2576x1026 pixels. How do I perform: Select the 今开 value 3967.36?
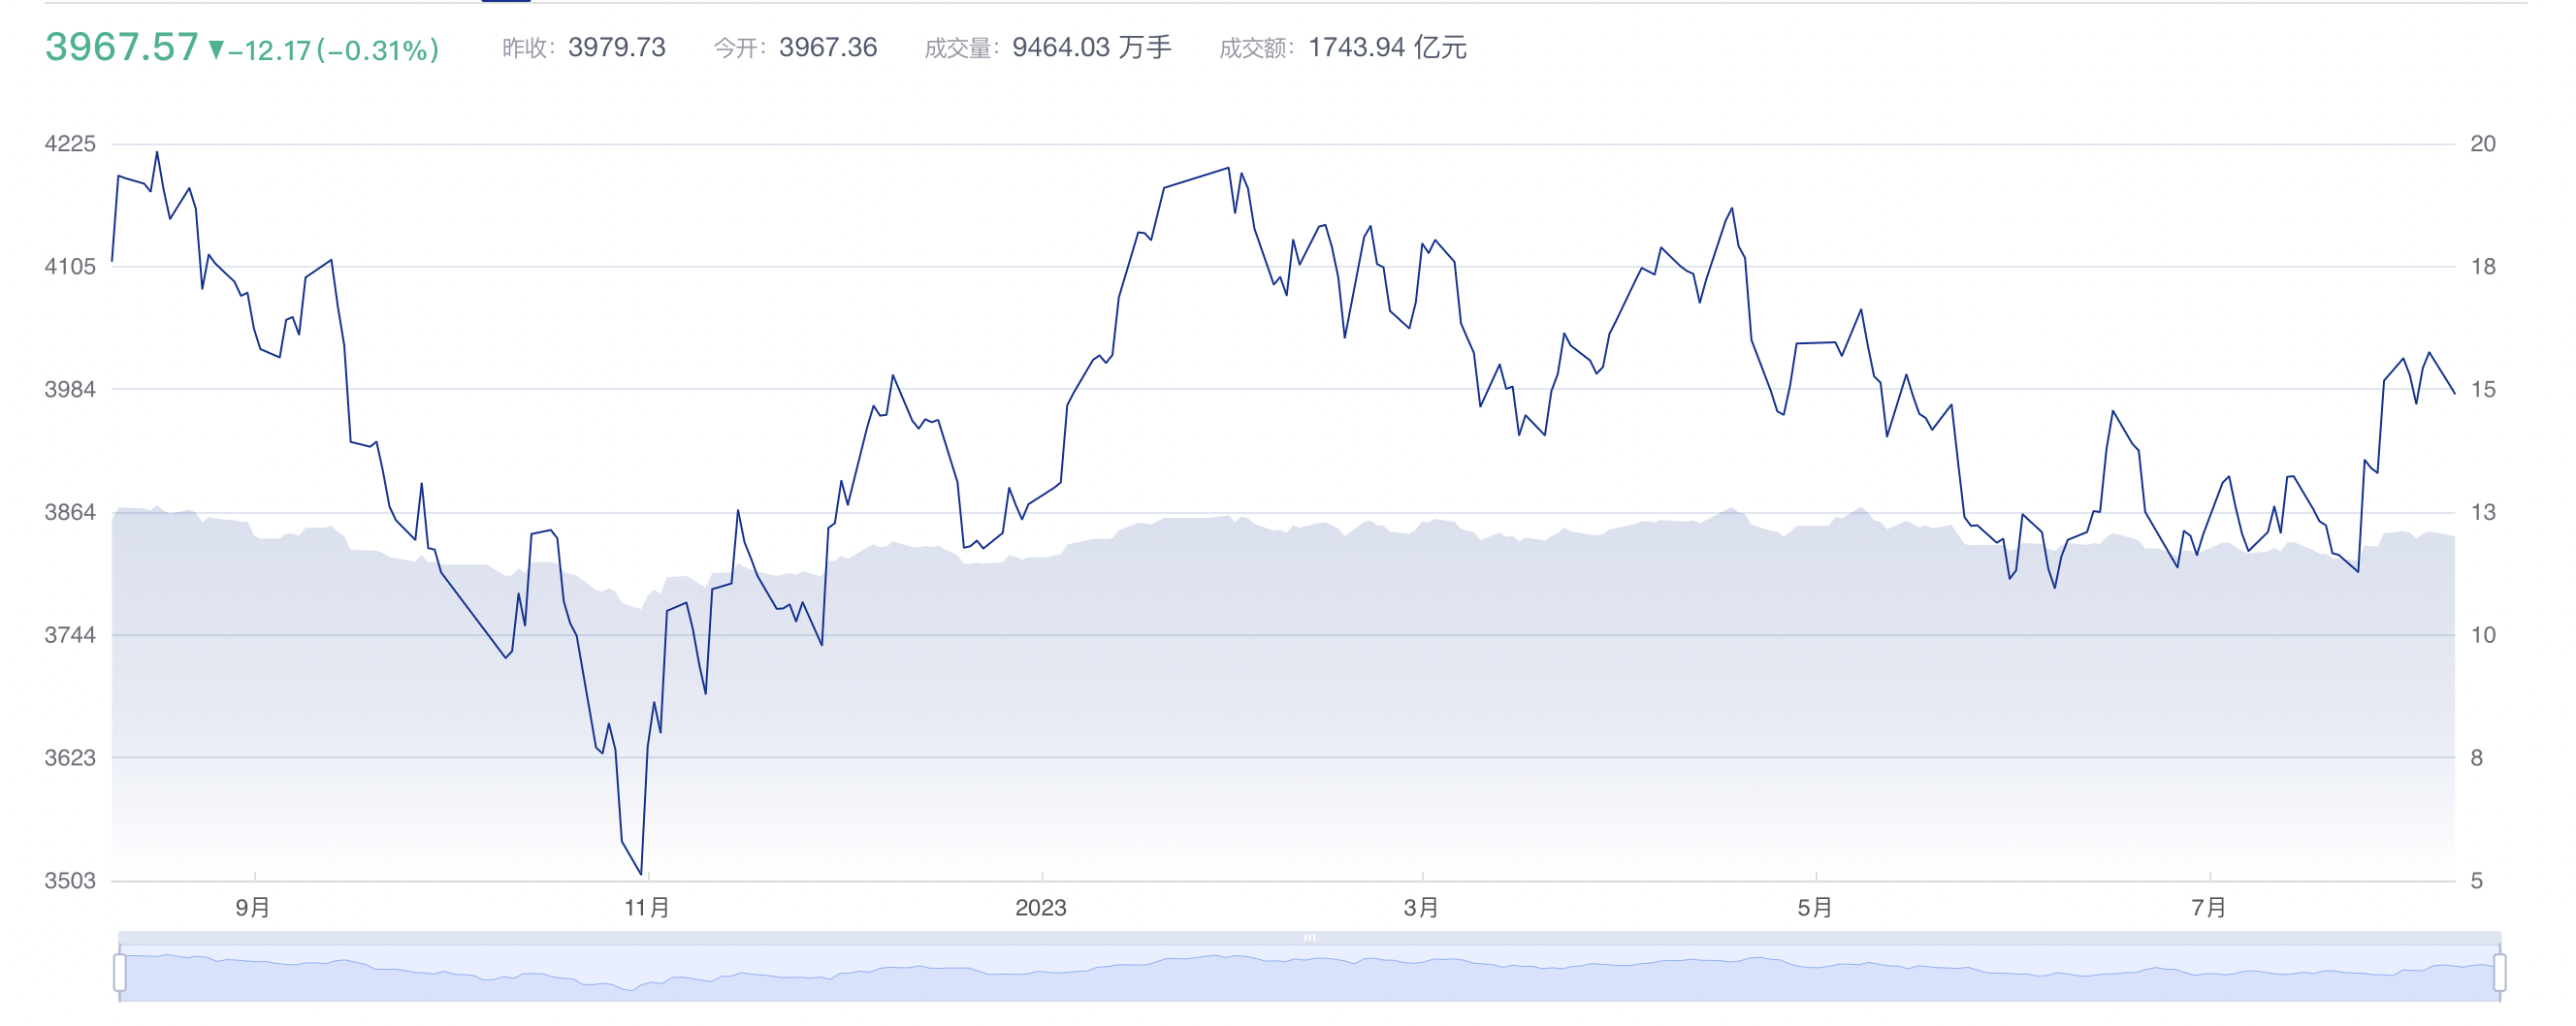tap(827, 47)
